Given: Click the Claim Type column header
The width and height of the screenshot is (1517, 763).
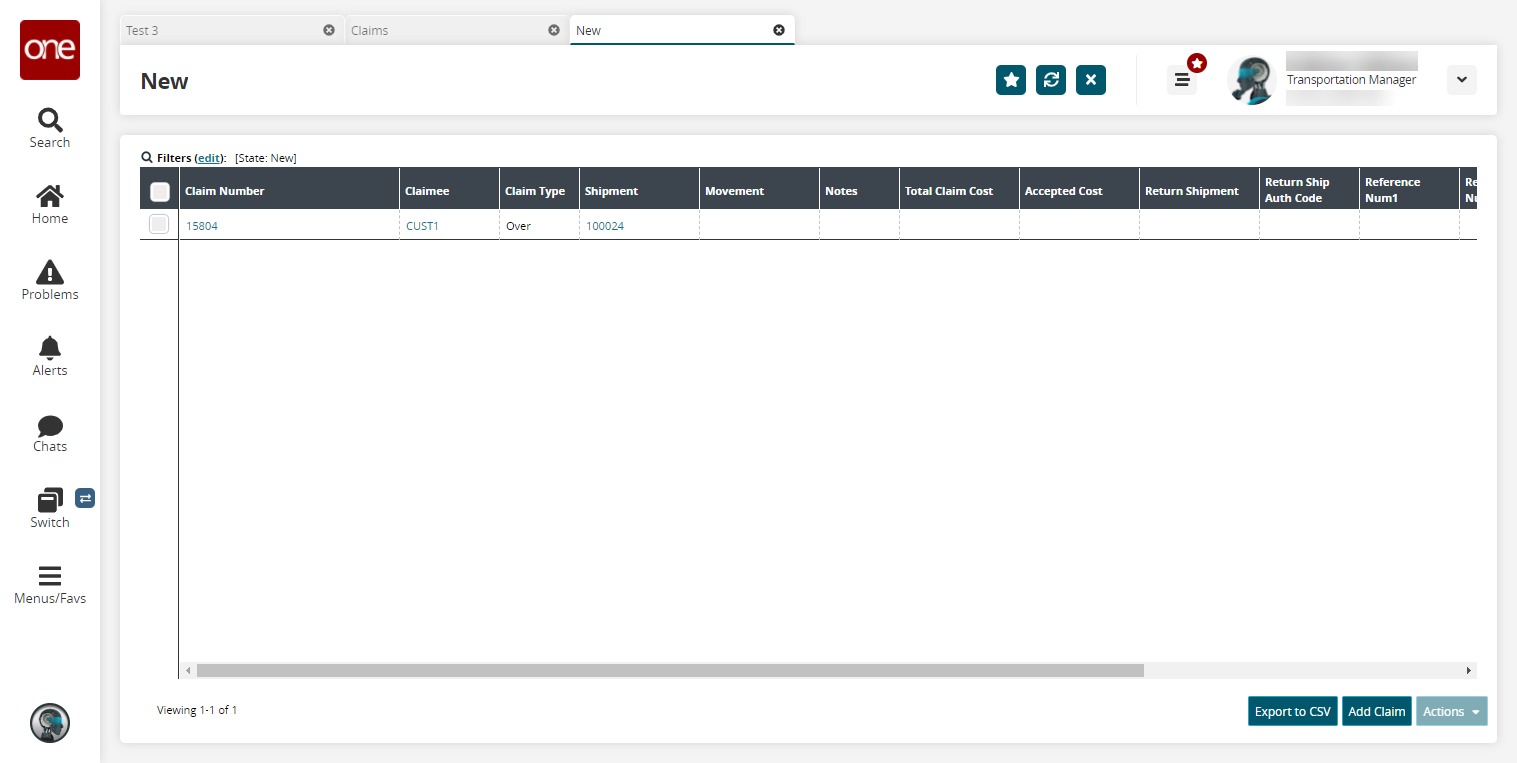Looking at the screenshot, I should click(539, 190).
